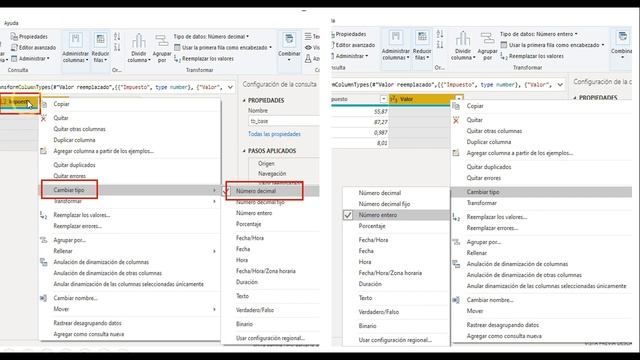Click the Nombre field containing tb_base
Screen dimensions: 640x360
click(x=284, y=121)
